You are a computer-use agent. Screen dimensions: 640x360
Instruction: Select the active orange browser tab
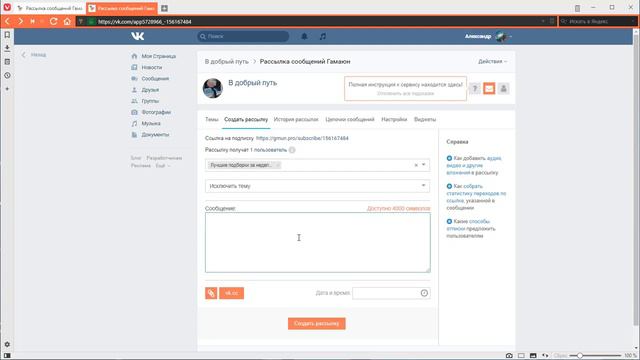click(122, 8)
